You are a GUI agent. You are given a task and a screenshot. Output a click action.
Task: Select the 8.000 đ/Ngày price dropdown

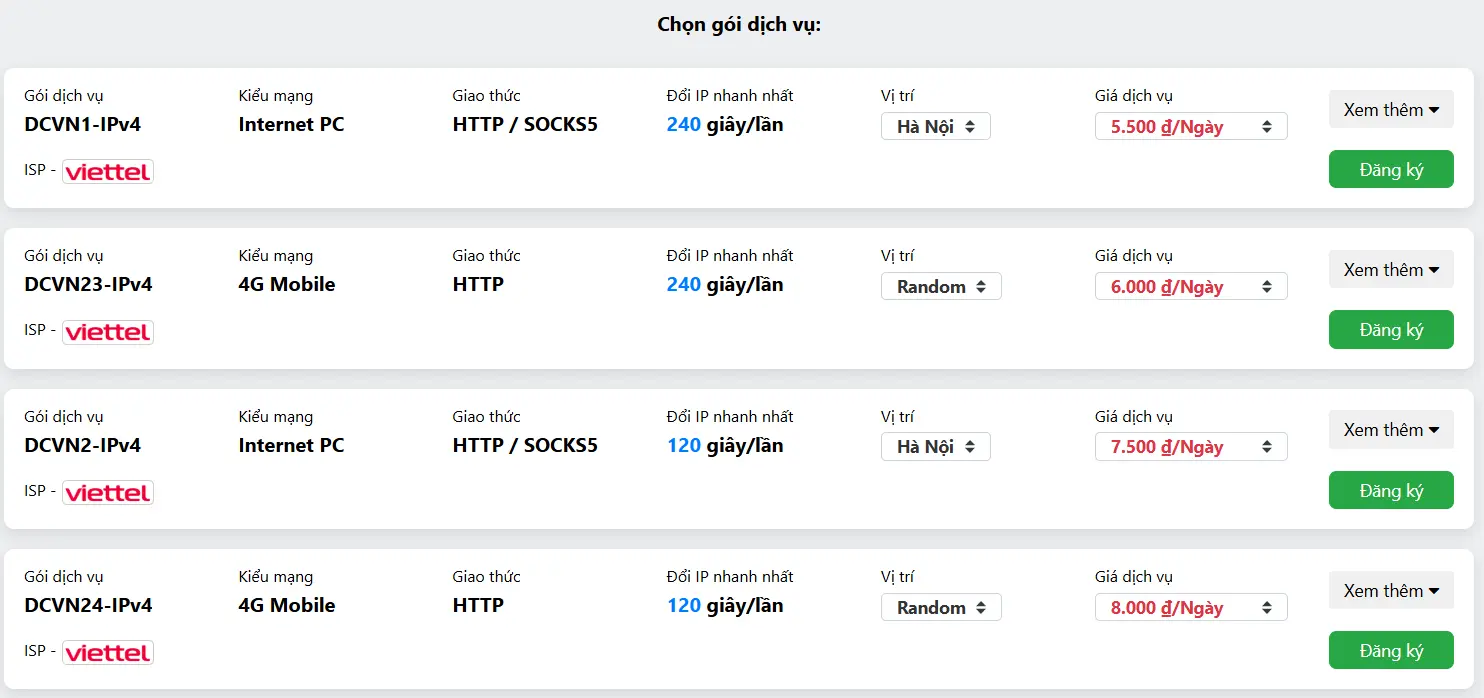click(1190, 607)
